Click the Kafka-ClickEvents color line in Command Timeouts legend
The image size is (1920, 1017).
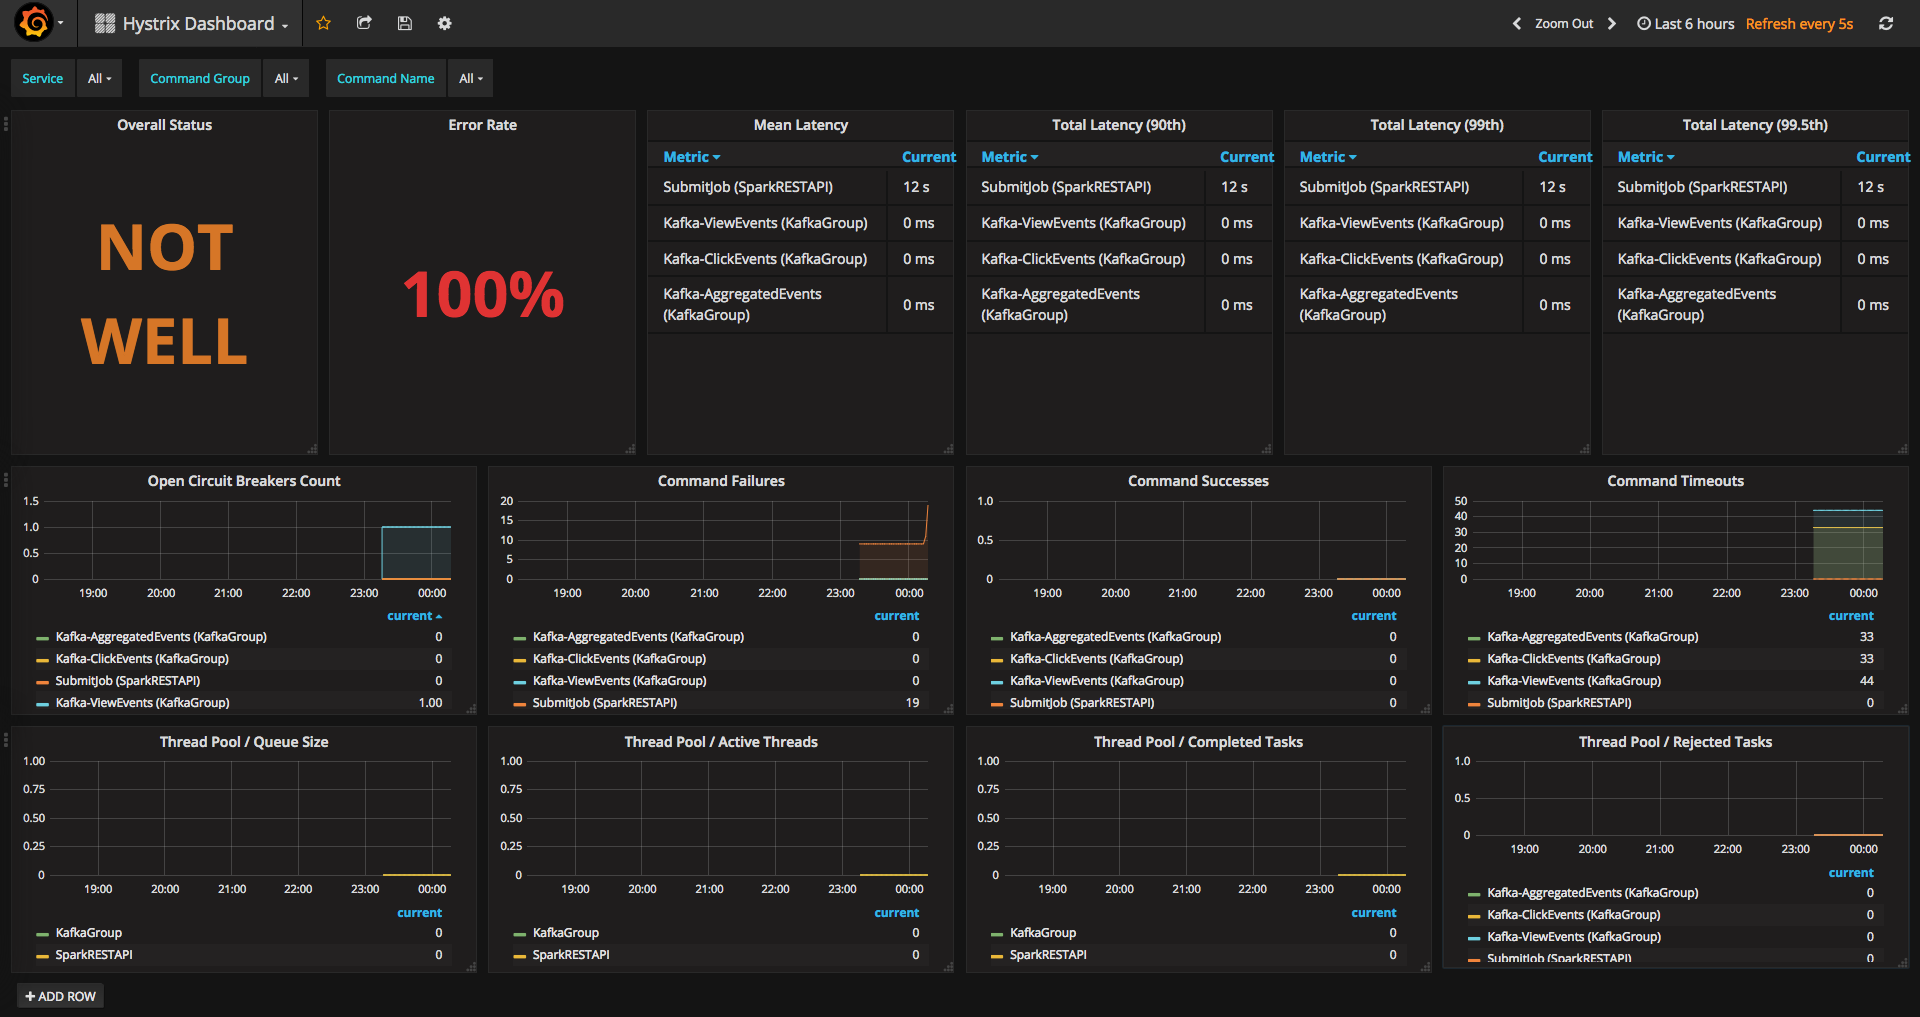(x=1474, y=660)
